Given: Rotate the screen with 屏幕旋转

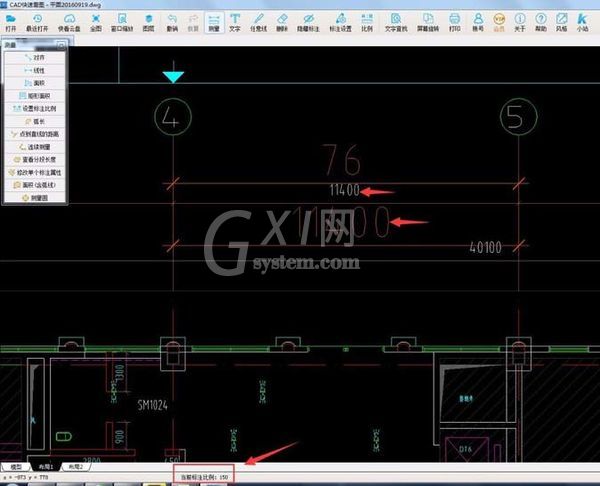Looking at the screenshot, I should 428,23.
